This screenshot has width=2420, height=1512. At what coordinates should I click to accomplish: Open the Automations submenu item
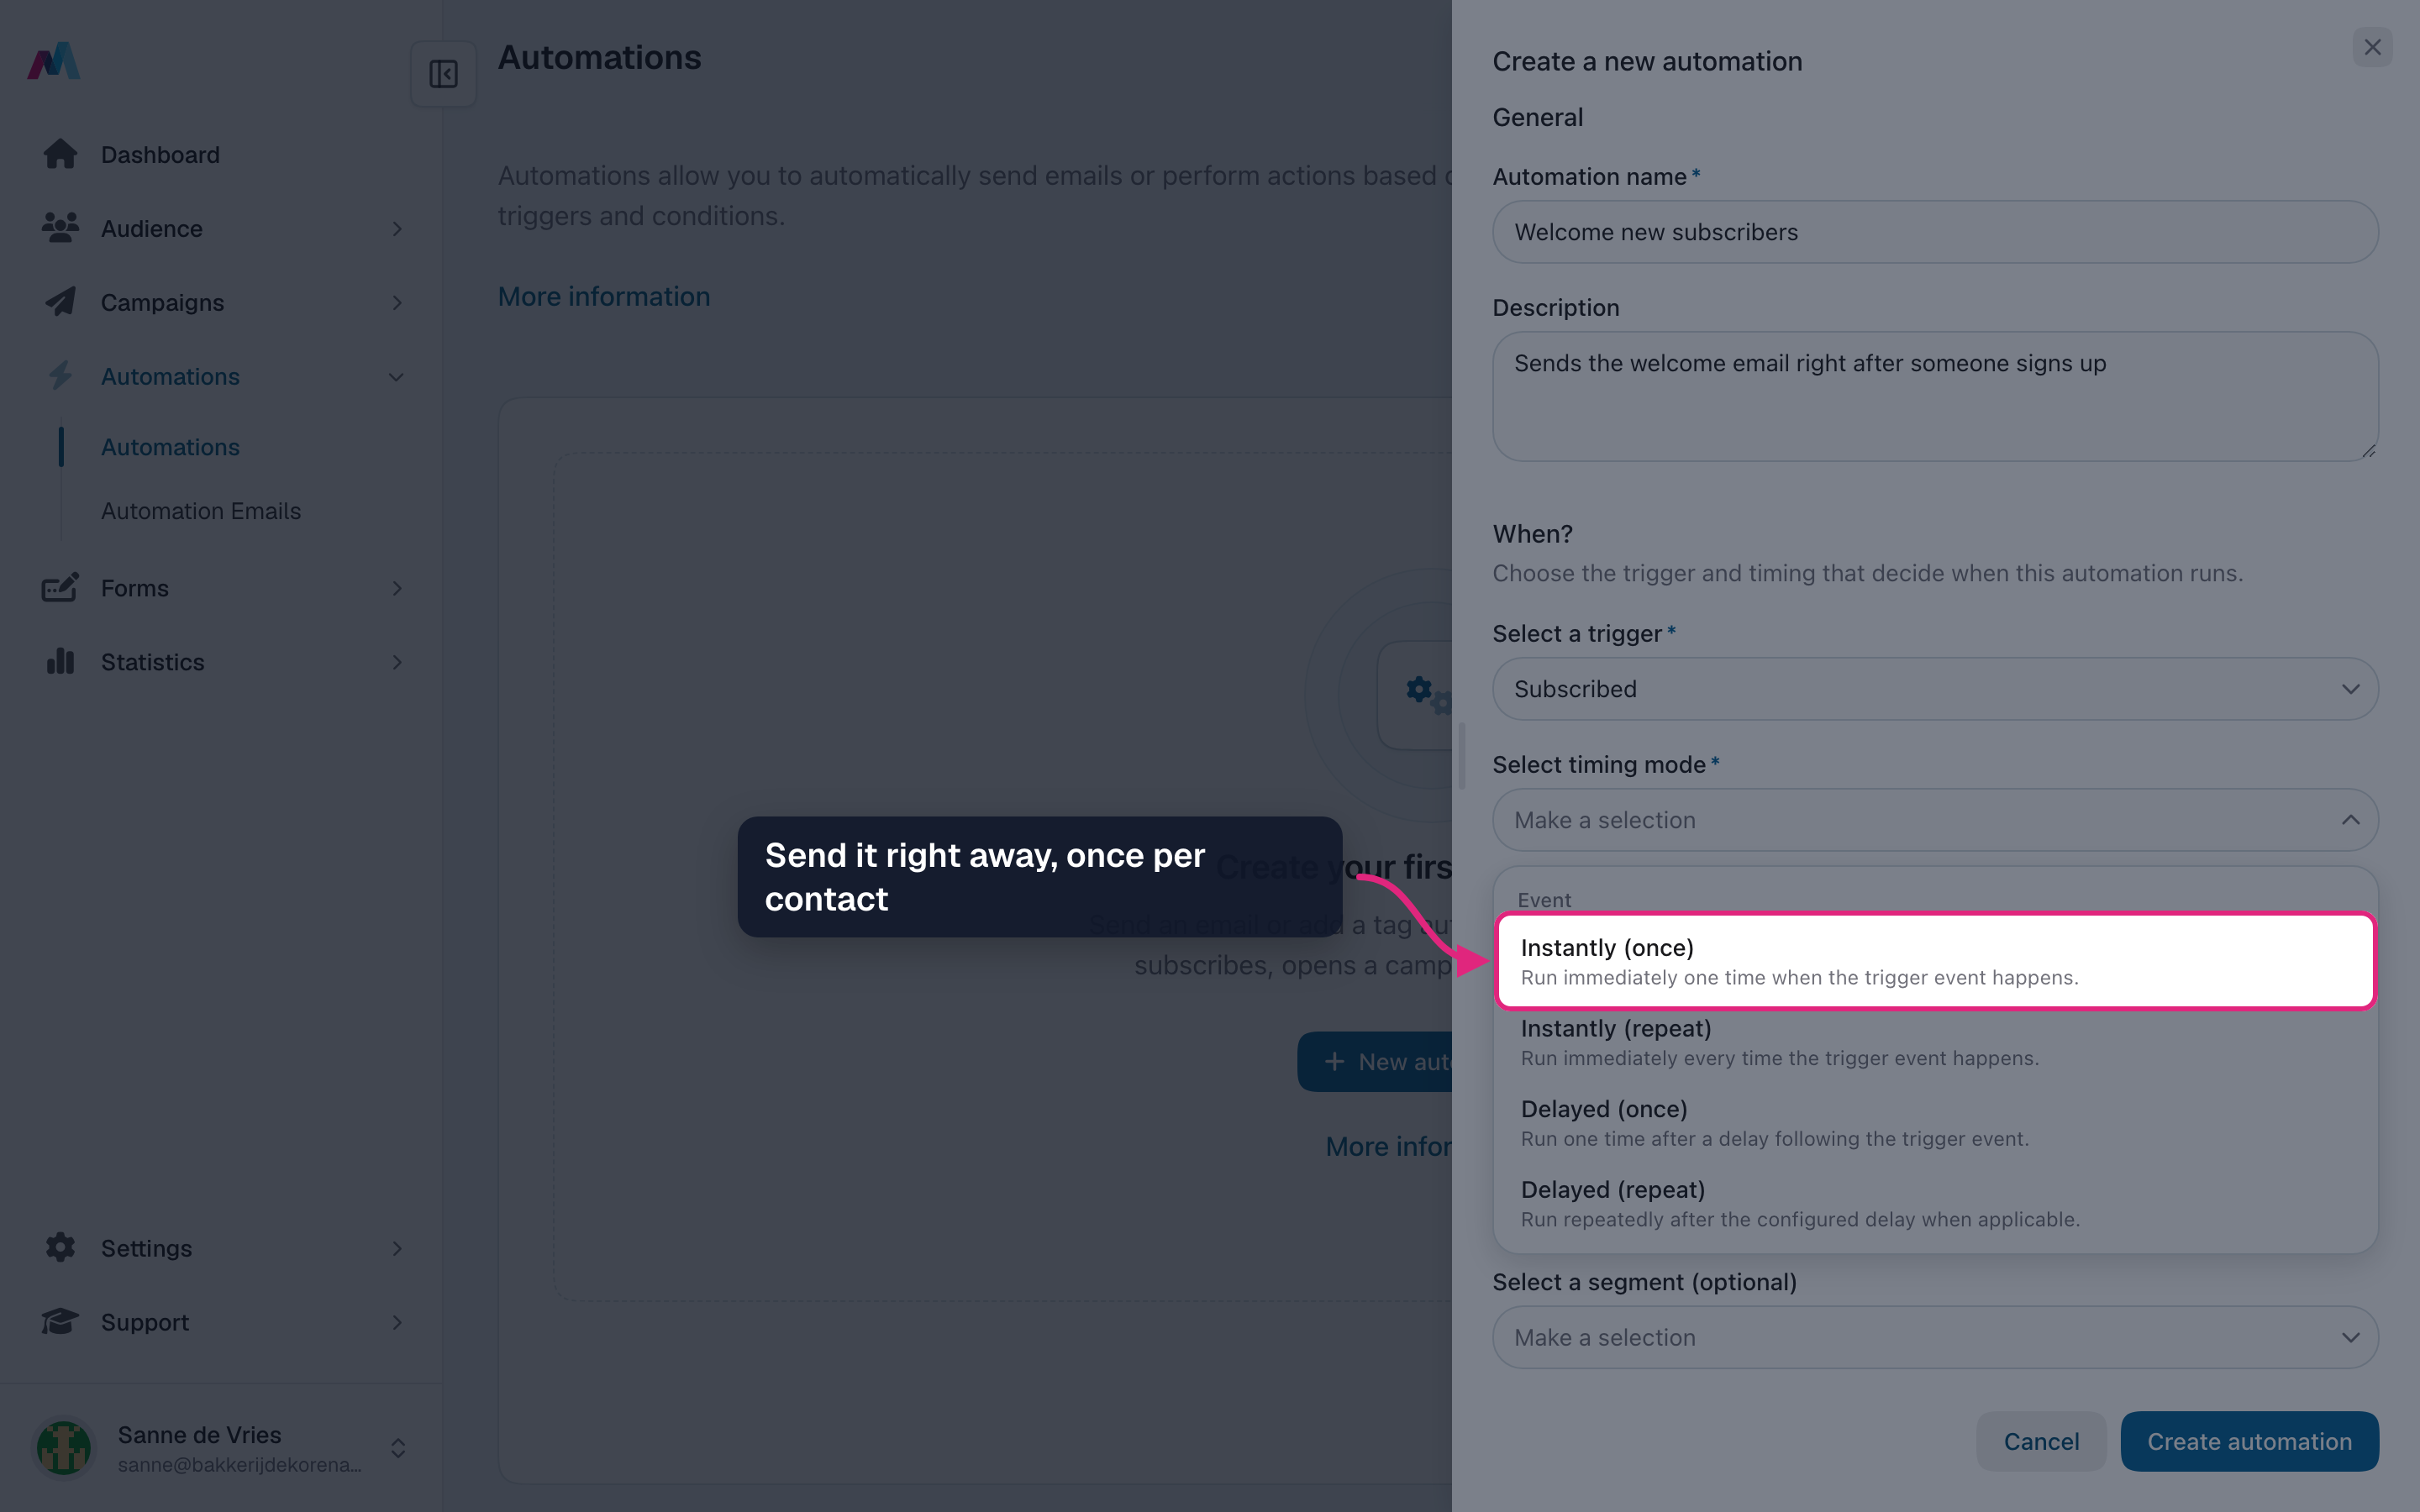[170, 447]
